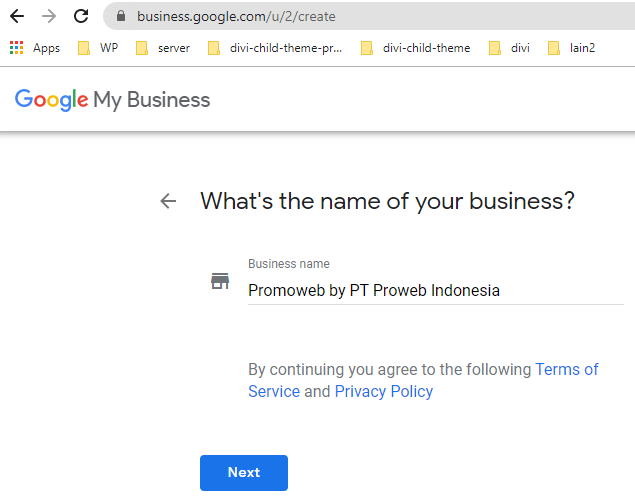Open the lain2 bookmarks folder
635x500 pixels.
571,48
